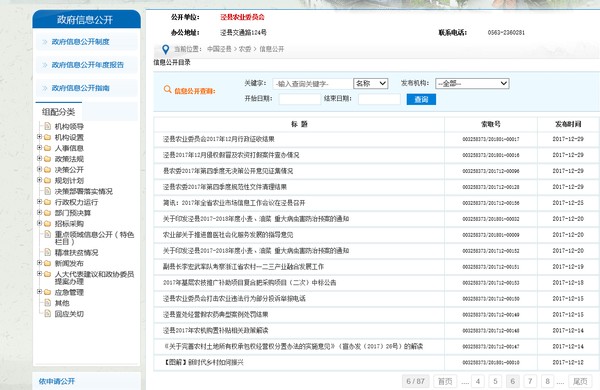This screenshot has width=600, height=390.
Task: Open article 泾县农业委员会2017年12月行政征收结果
Action: point(218,139)
